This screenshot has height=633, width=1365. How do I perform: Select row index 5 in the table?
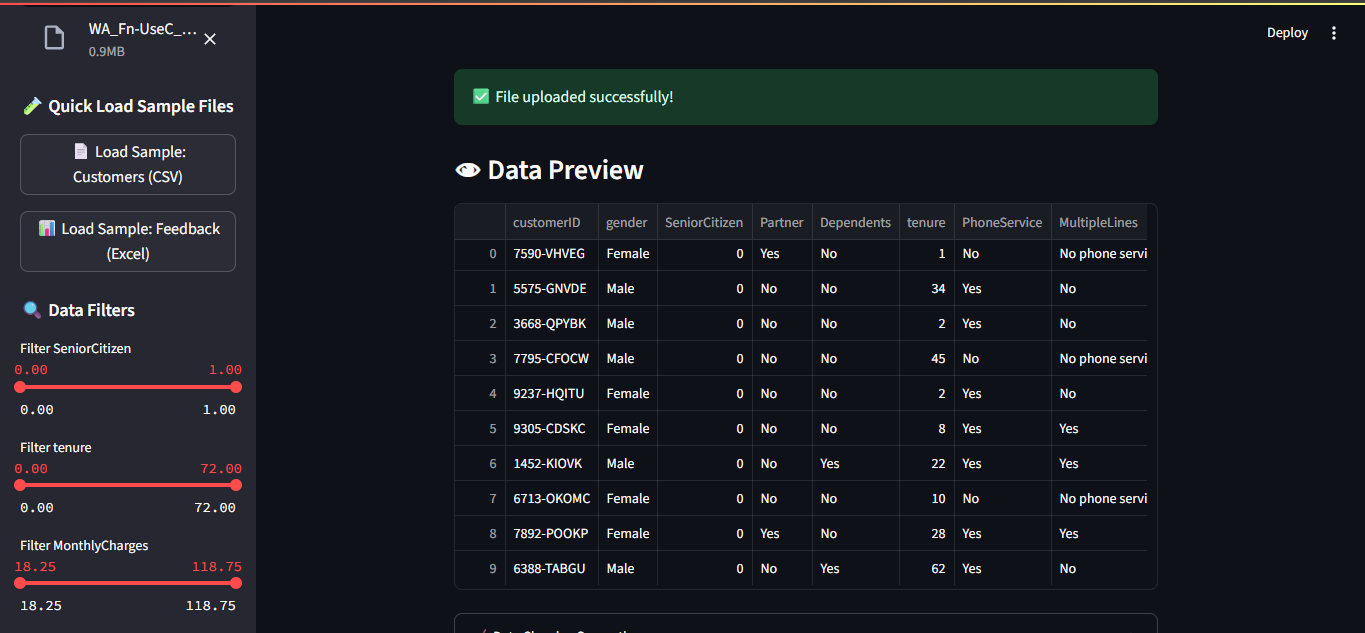[492, 429]
